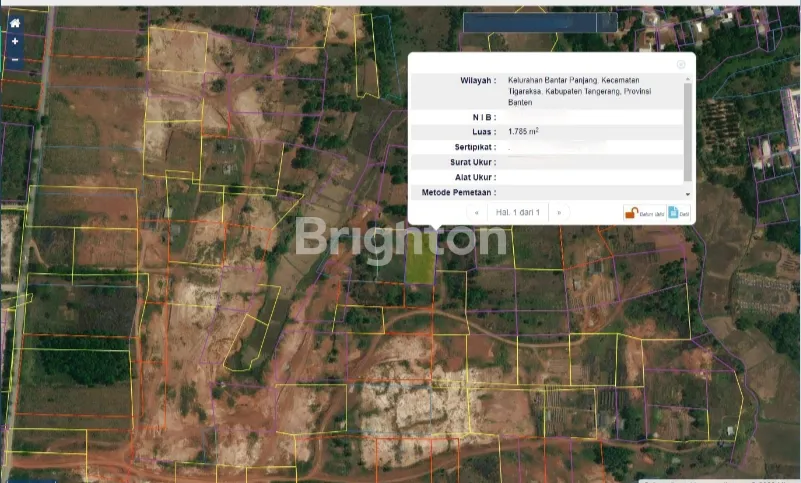Close the parcel info popup
801x483 pixels.
681,64
